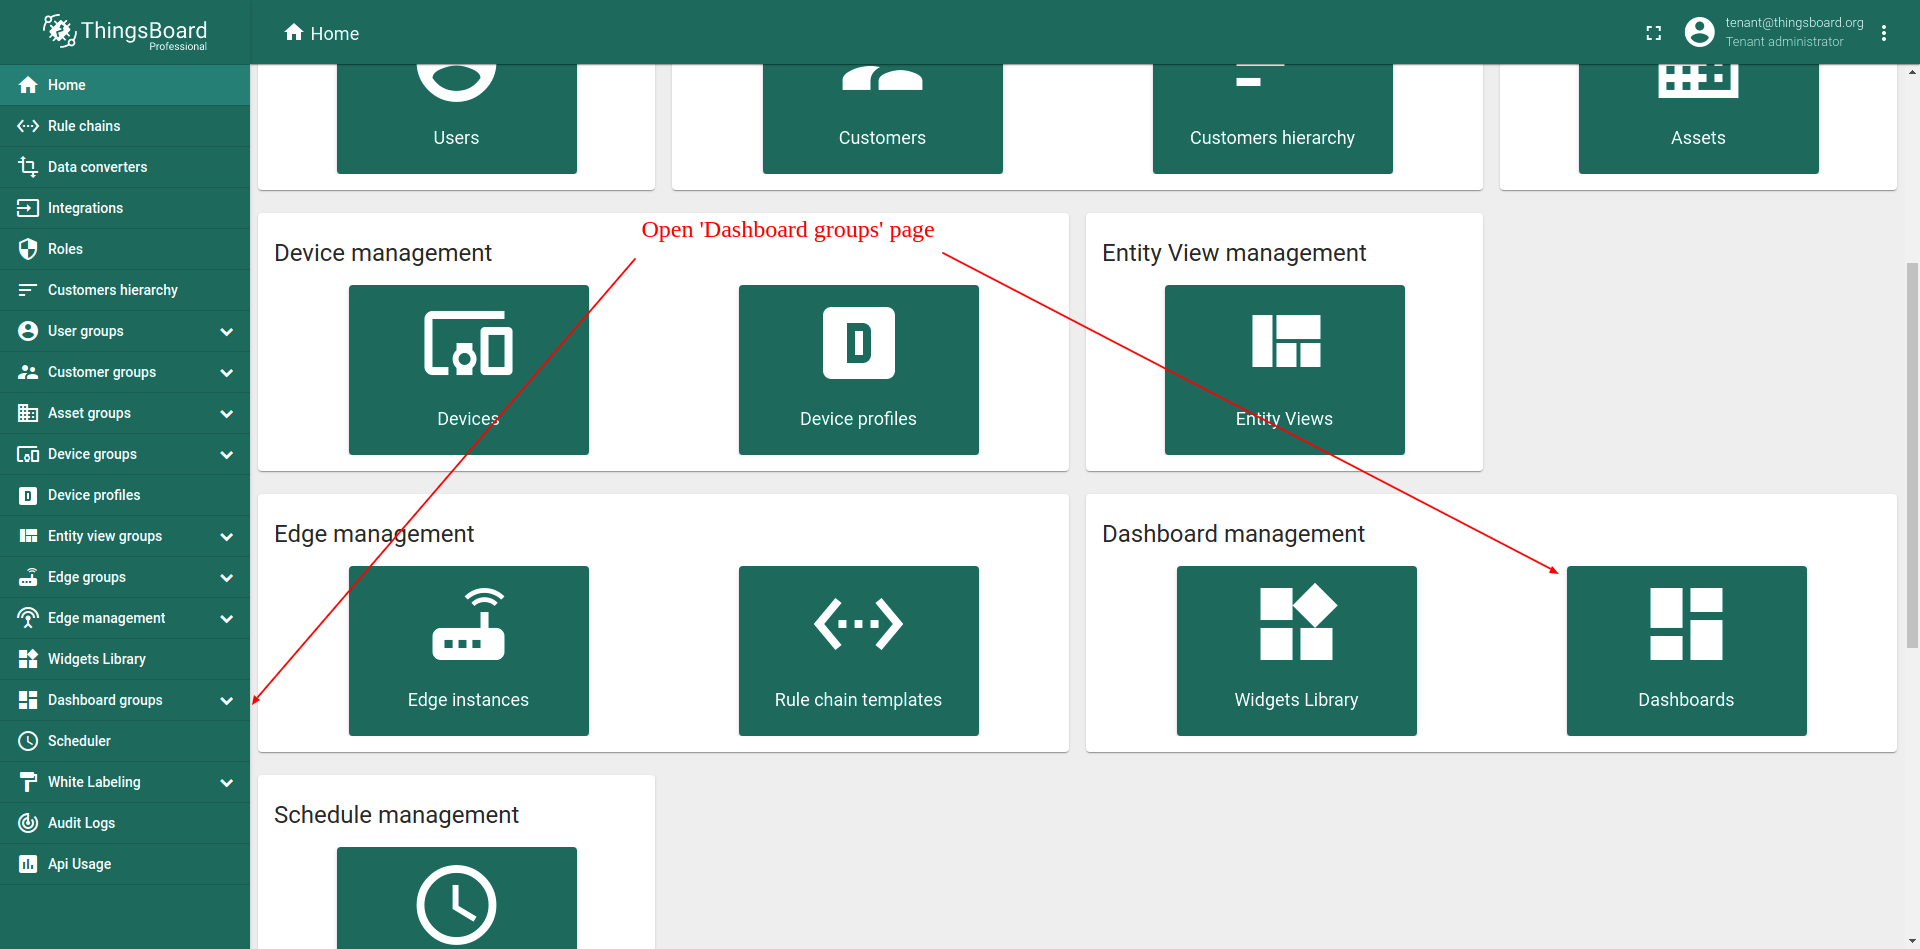The image size is (1920, 949).
Task: Click the Integrations sidebar icon
Action: tap(28, 208)
